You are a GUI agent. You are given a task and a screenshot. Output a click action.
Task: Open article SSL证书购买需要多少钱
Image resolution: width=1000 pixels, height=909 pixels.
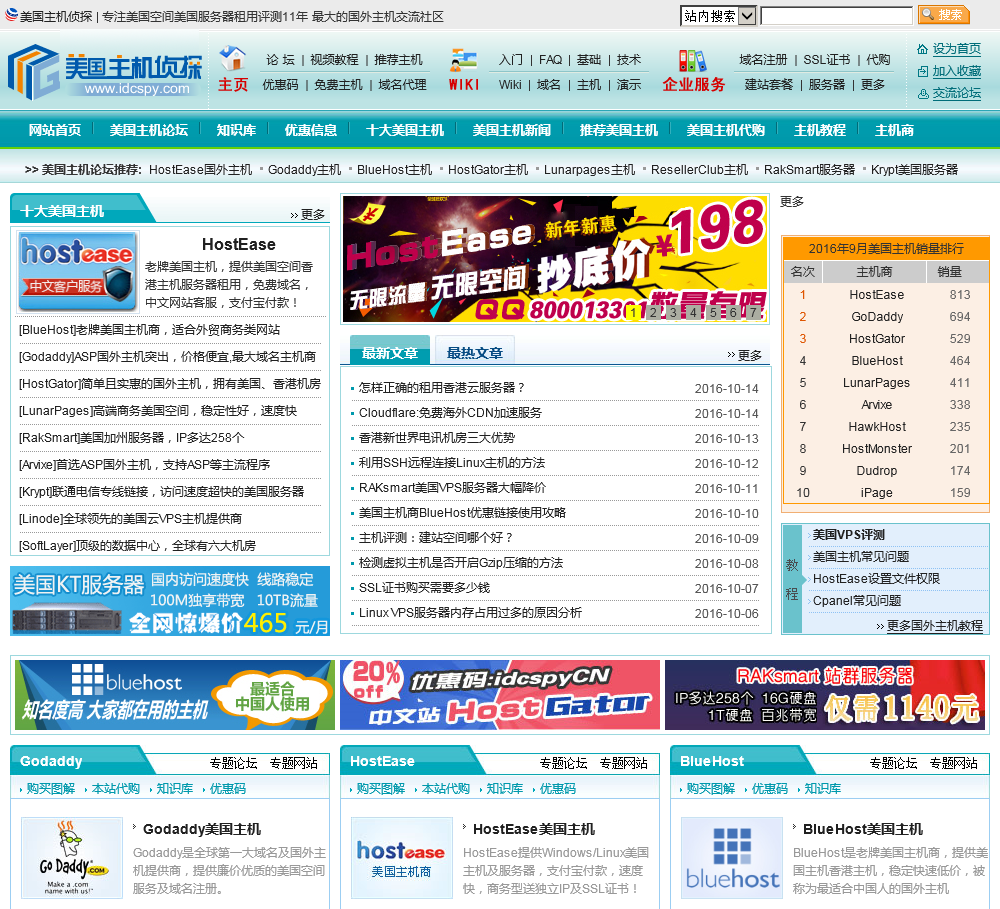pos(424,588)
